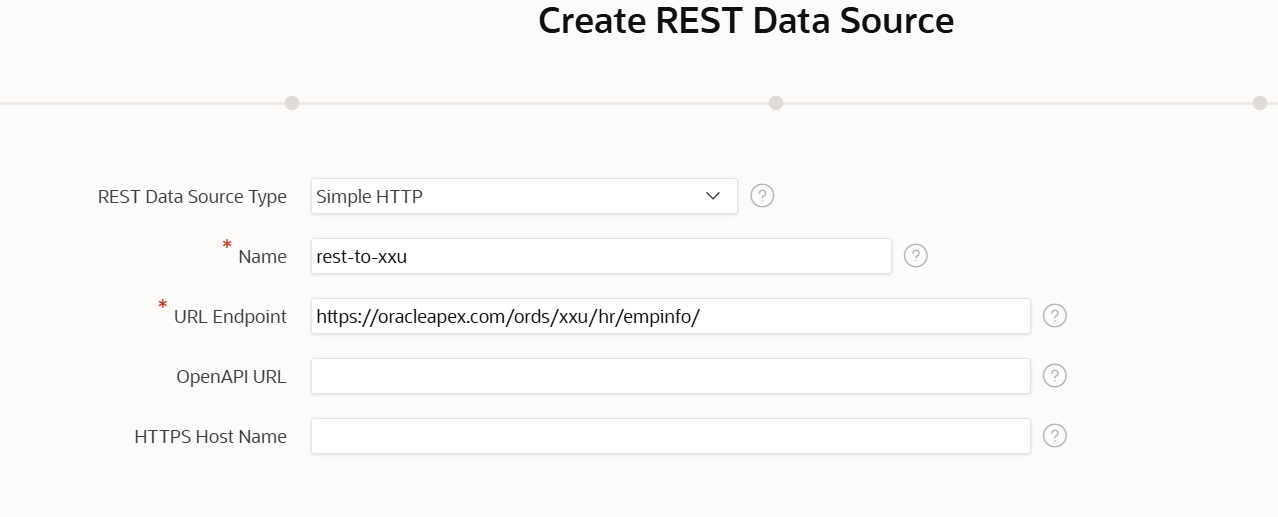The image size is (1278, 517).
Task: Expand the Simple HTTP type dropdown
Action: (x=524, y=196)
